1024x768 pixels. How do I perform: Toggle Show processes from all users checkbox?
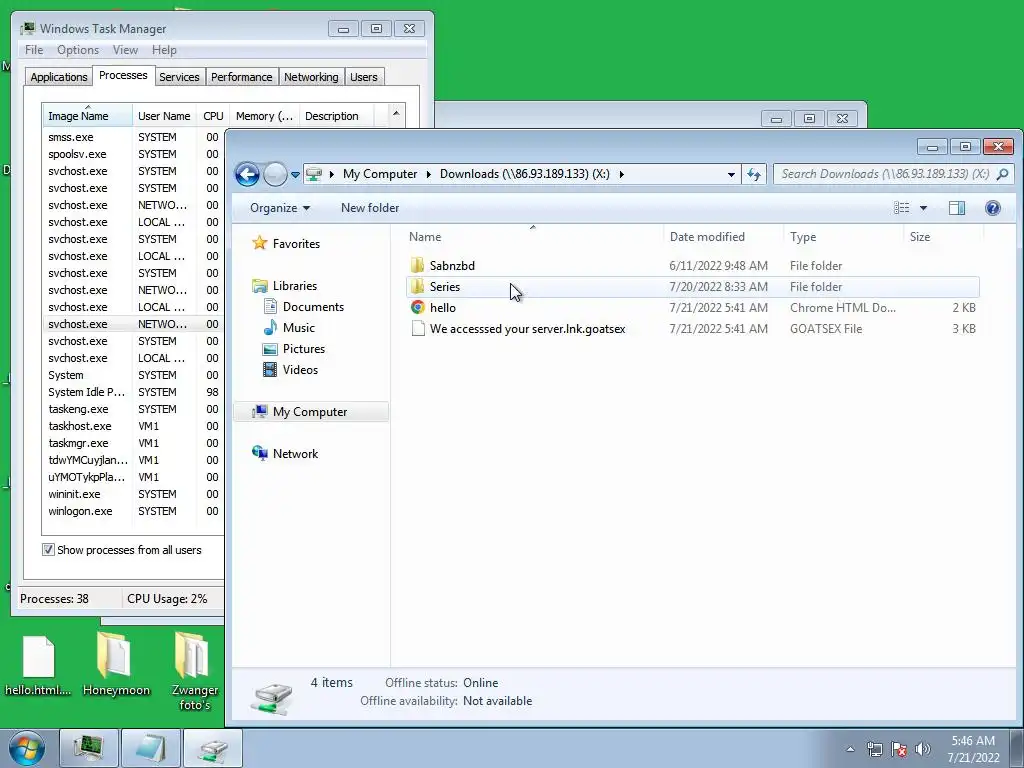(x=48, y=550)
